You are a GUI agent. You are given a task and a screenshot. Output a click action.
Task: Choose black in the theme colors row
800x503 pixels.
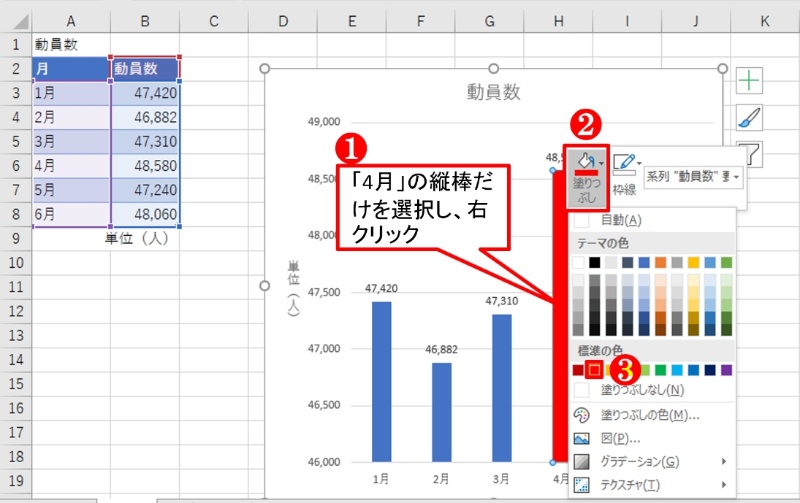click(x=595, y=262)
